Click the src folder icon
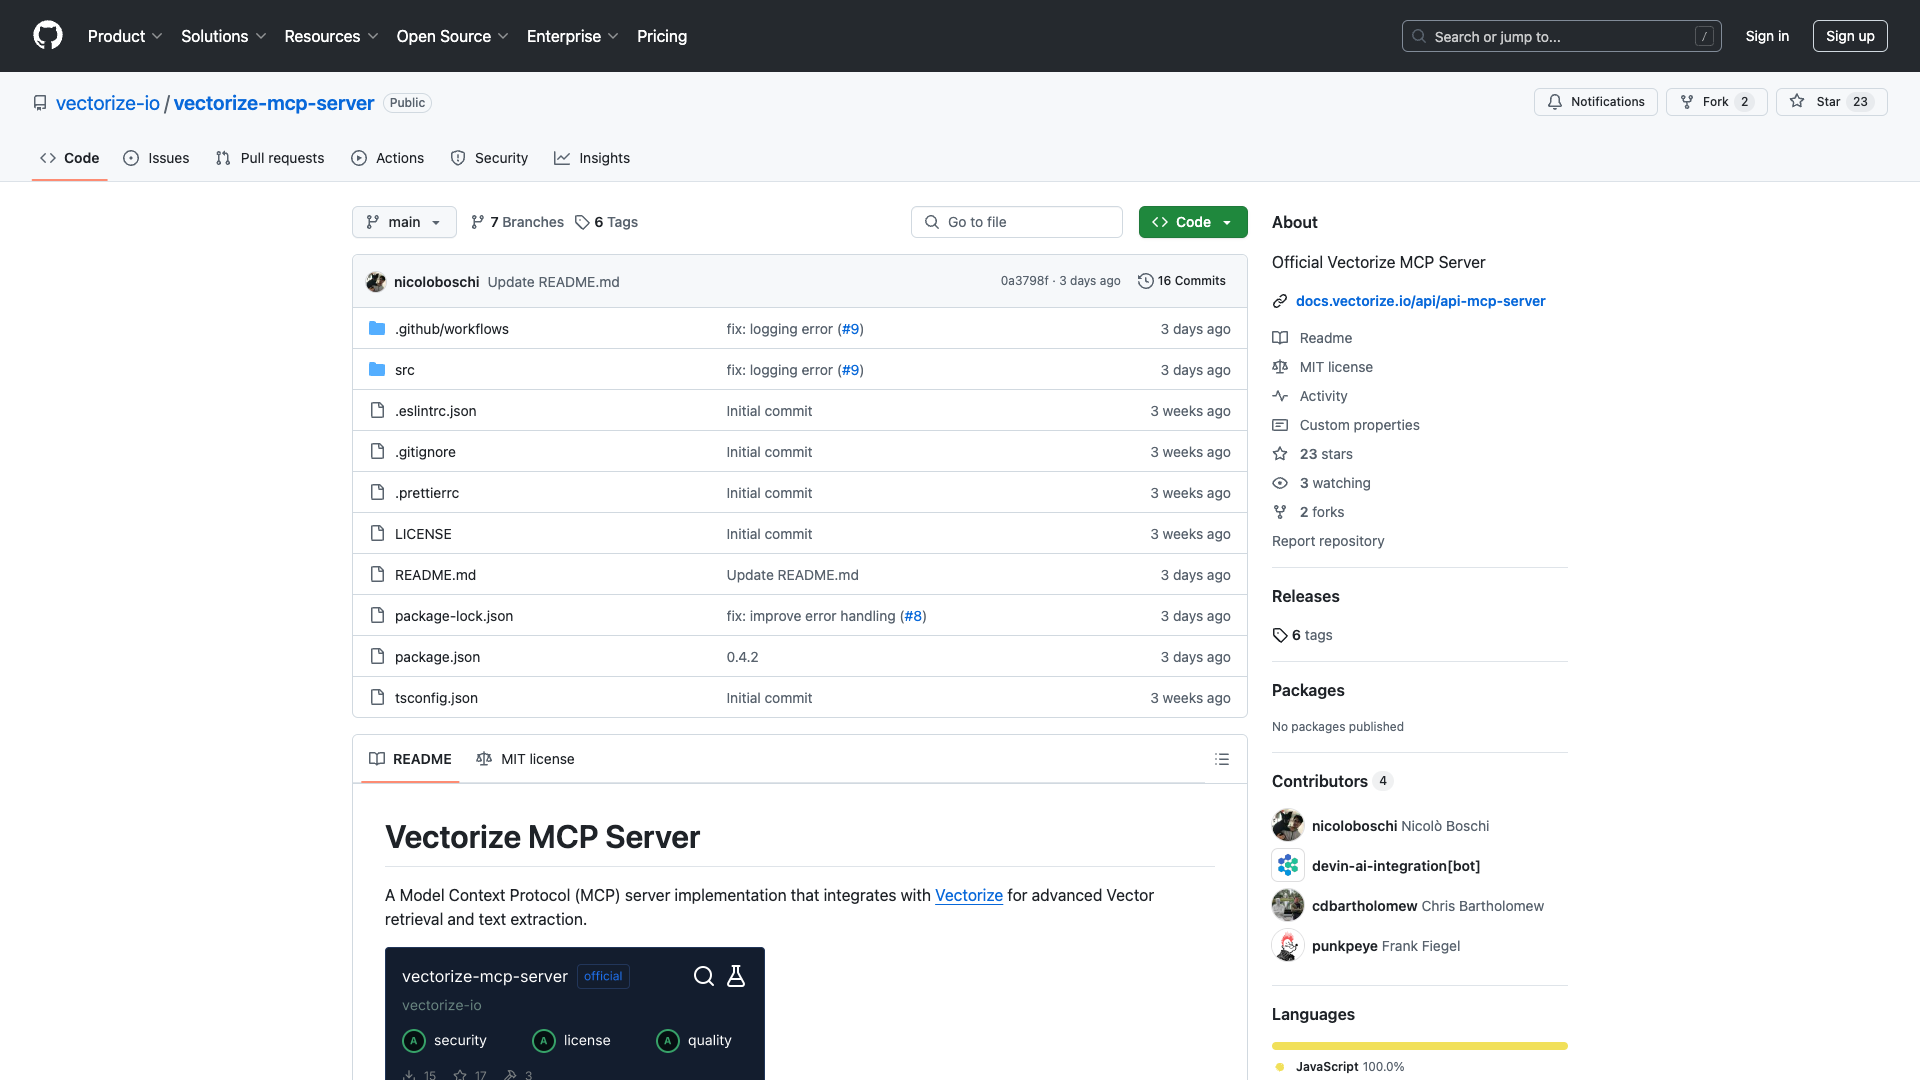The image size is (1920, 1080). pos(377,369)
